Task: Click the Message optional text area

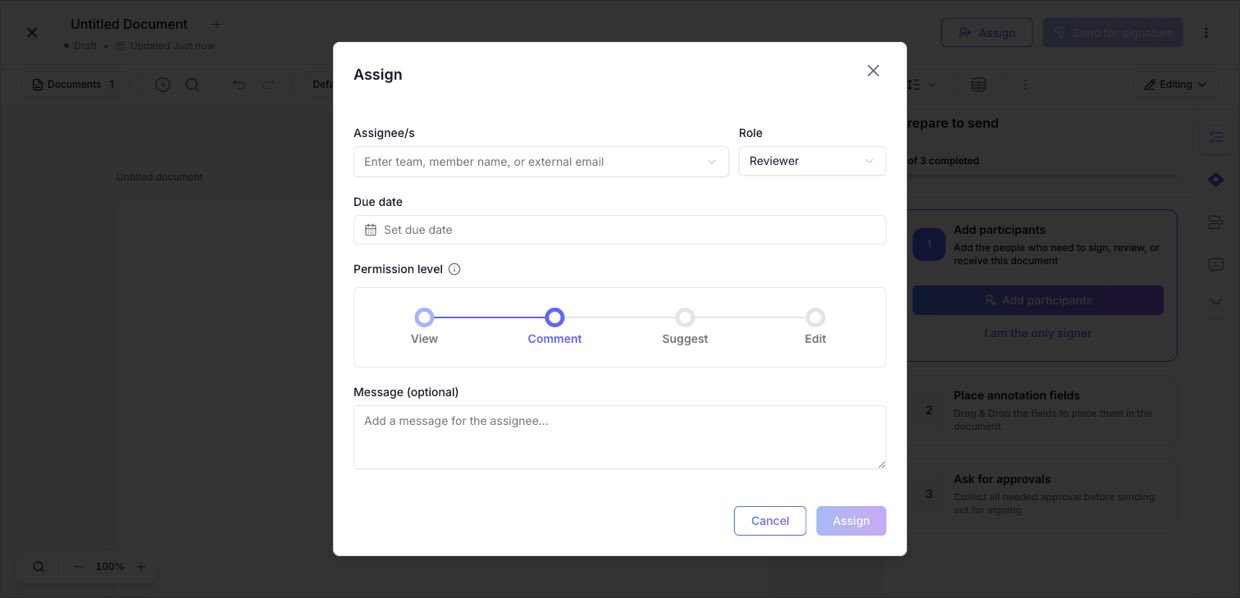Action: point(620,437)
